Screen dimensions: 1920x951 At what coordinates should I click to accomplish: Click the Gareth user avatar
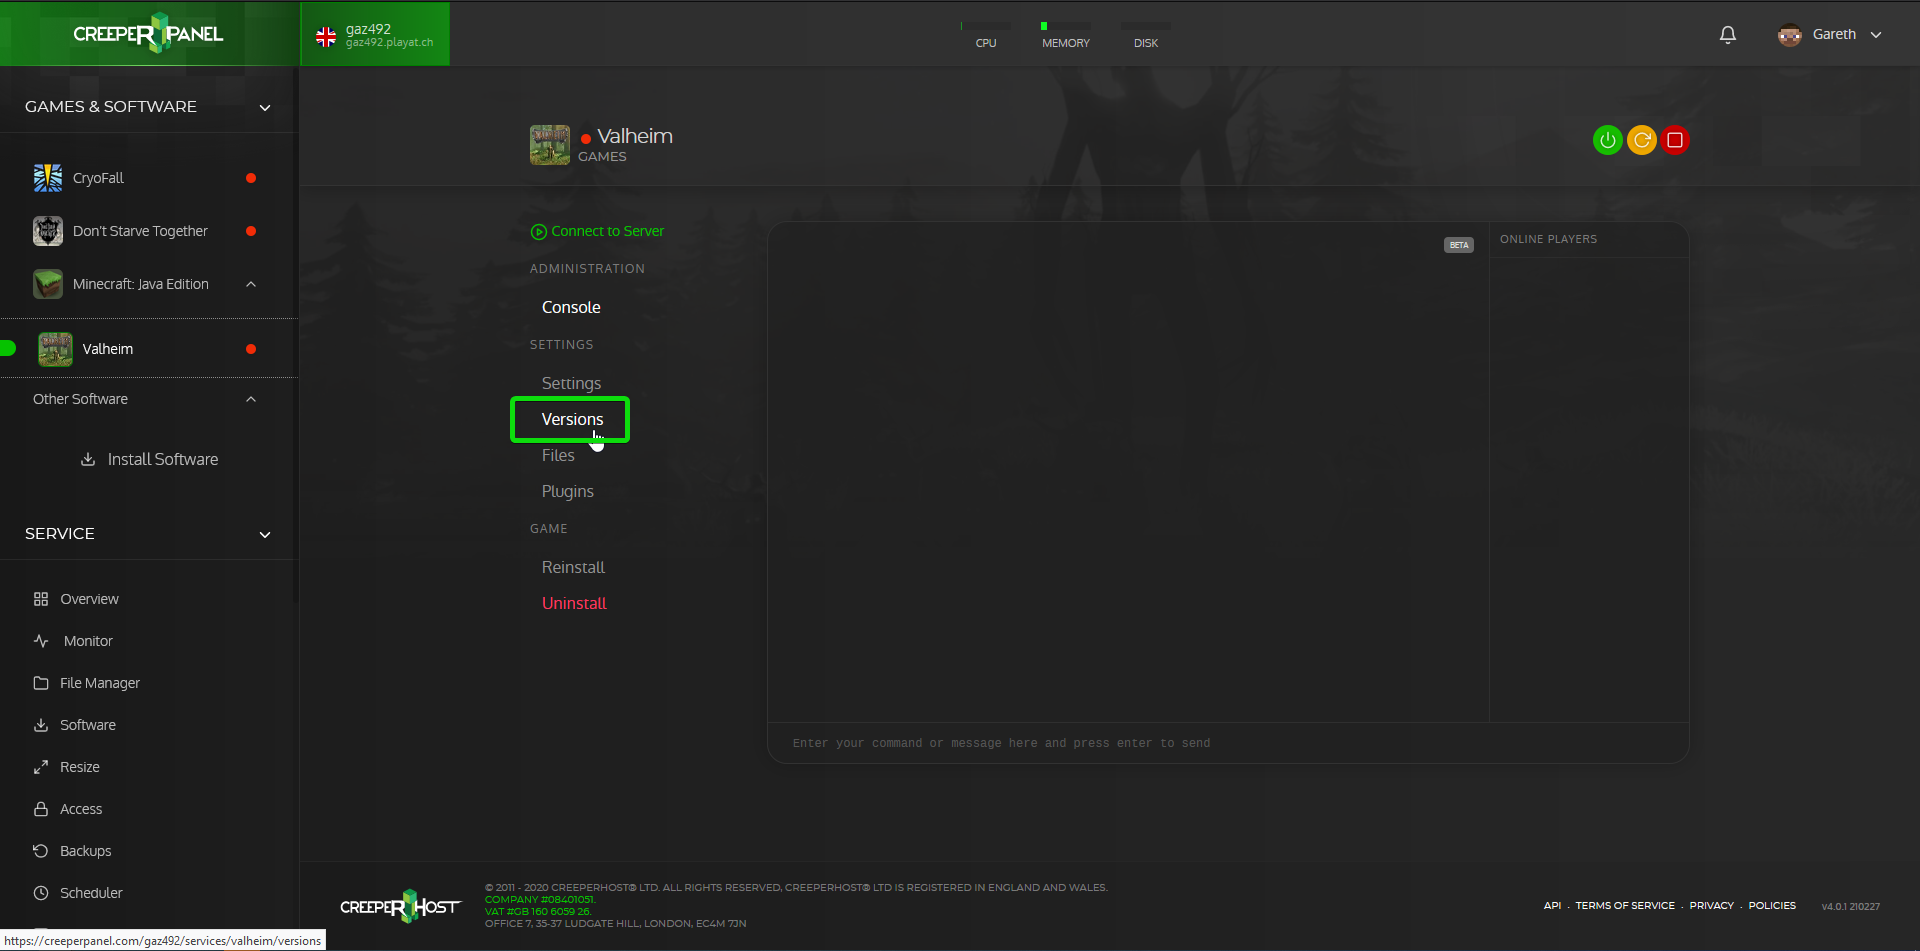click(1789, 35)
